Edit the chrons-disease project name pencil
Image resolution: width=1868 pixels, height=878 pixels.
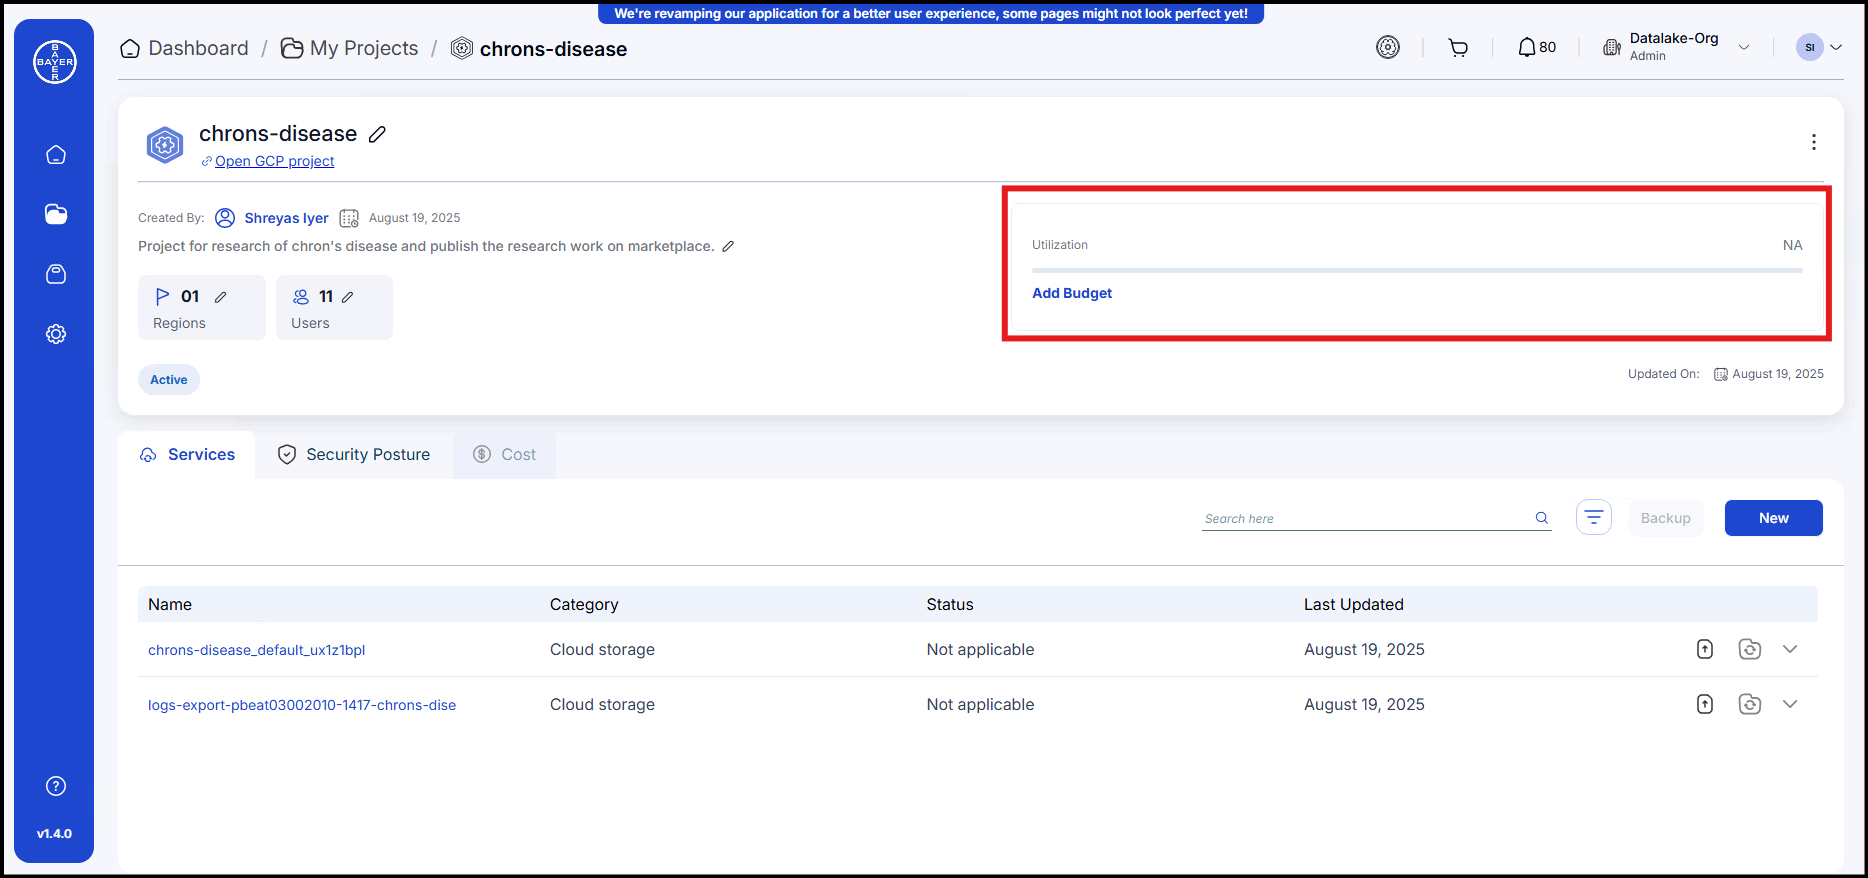coord(377,134)
